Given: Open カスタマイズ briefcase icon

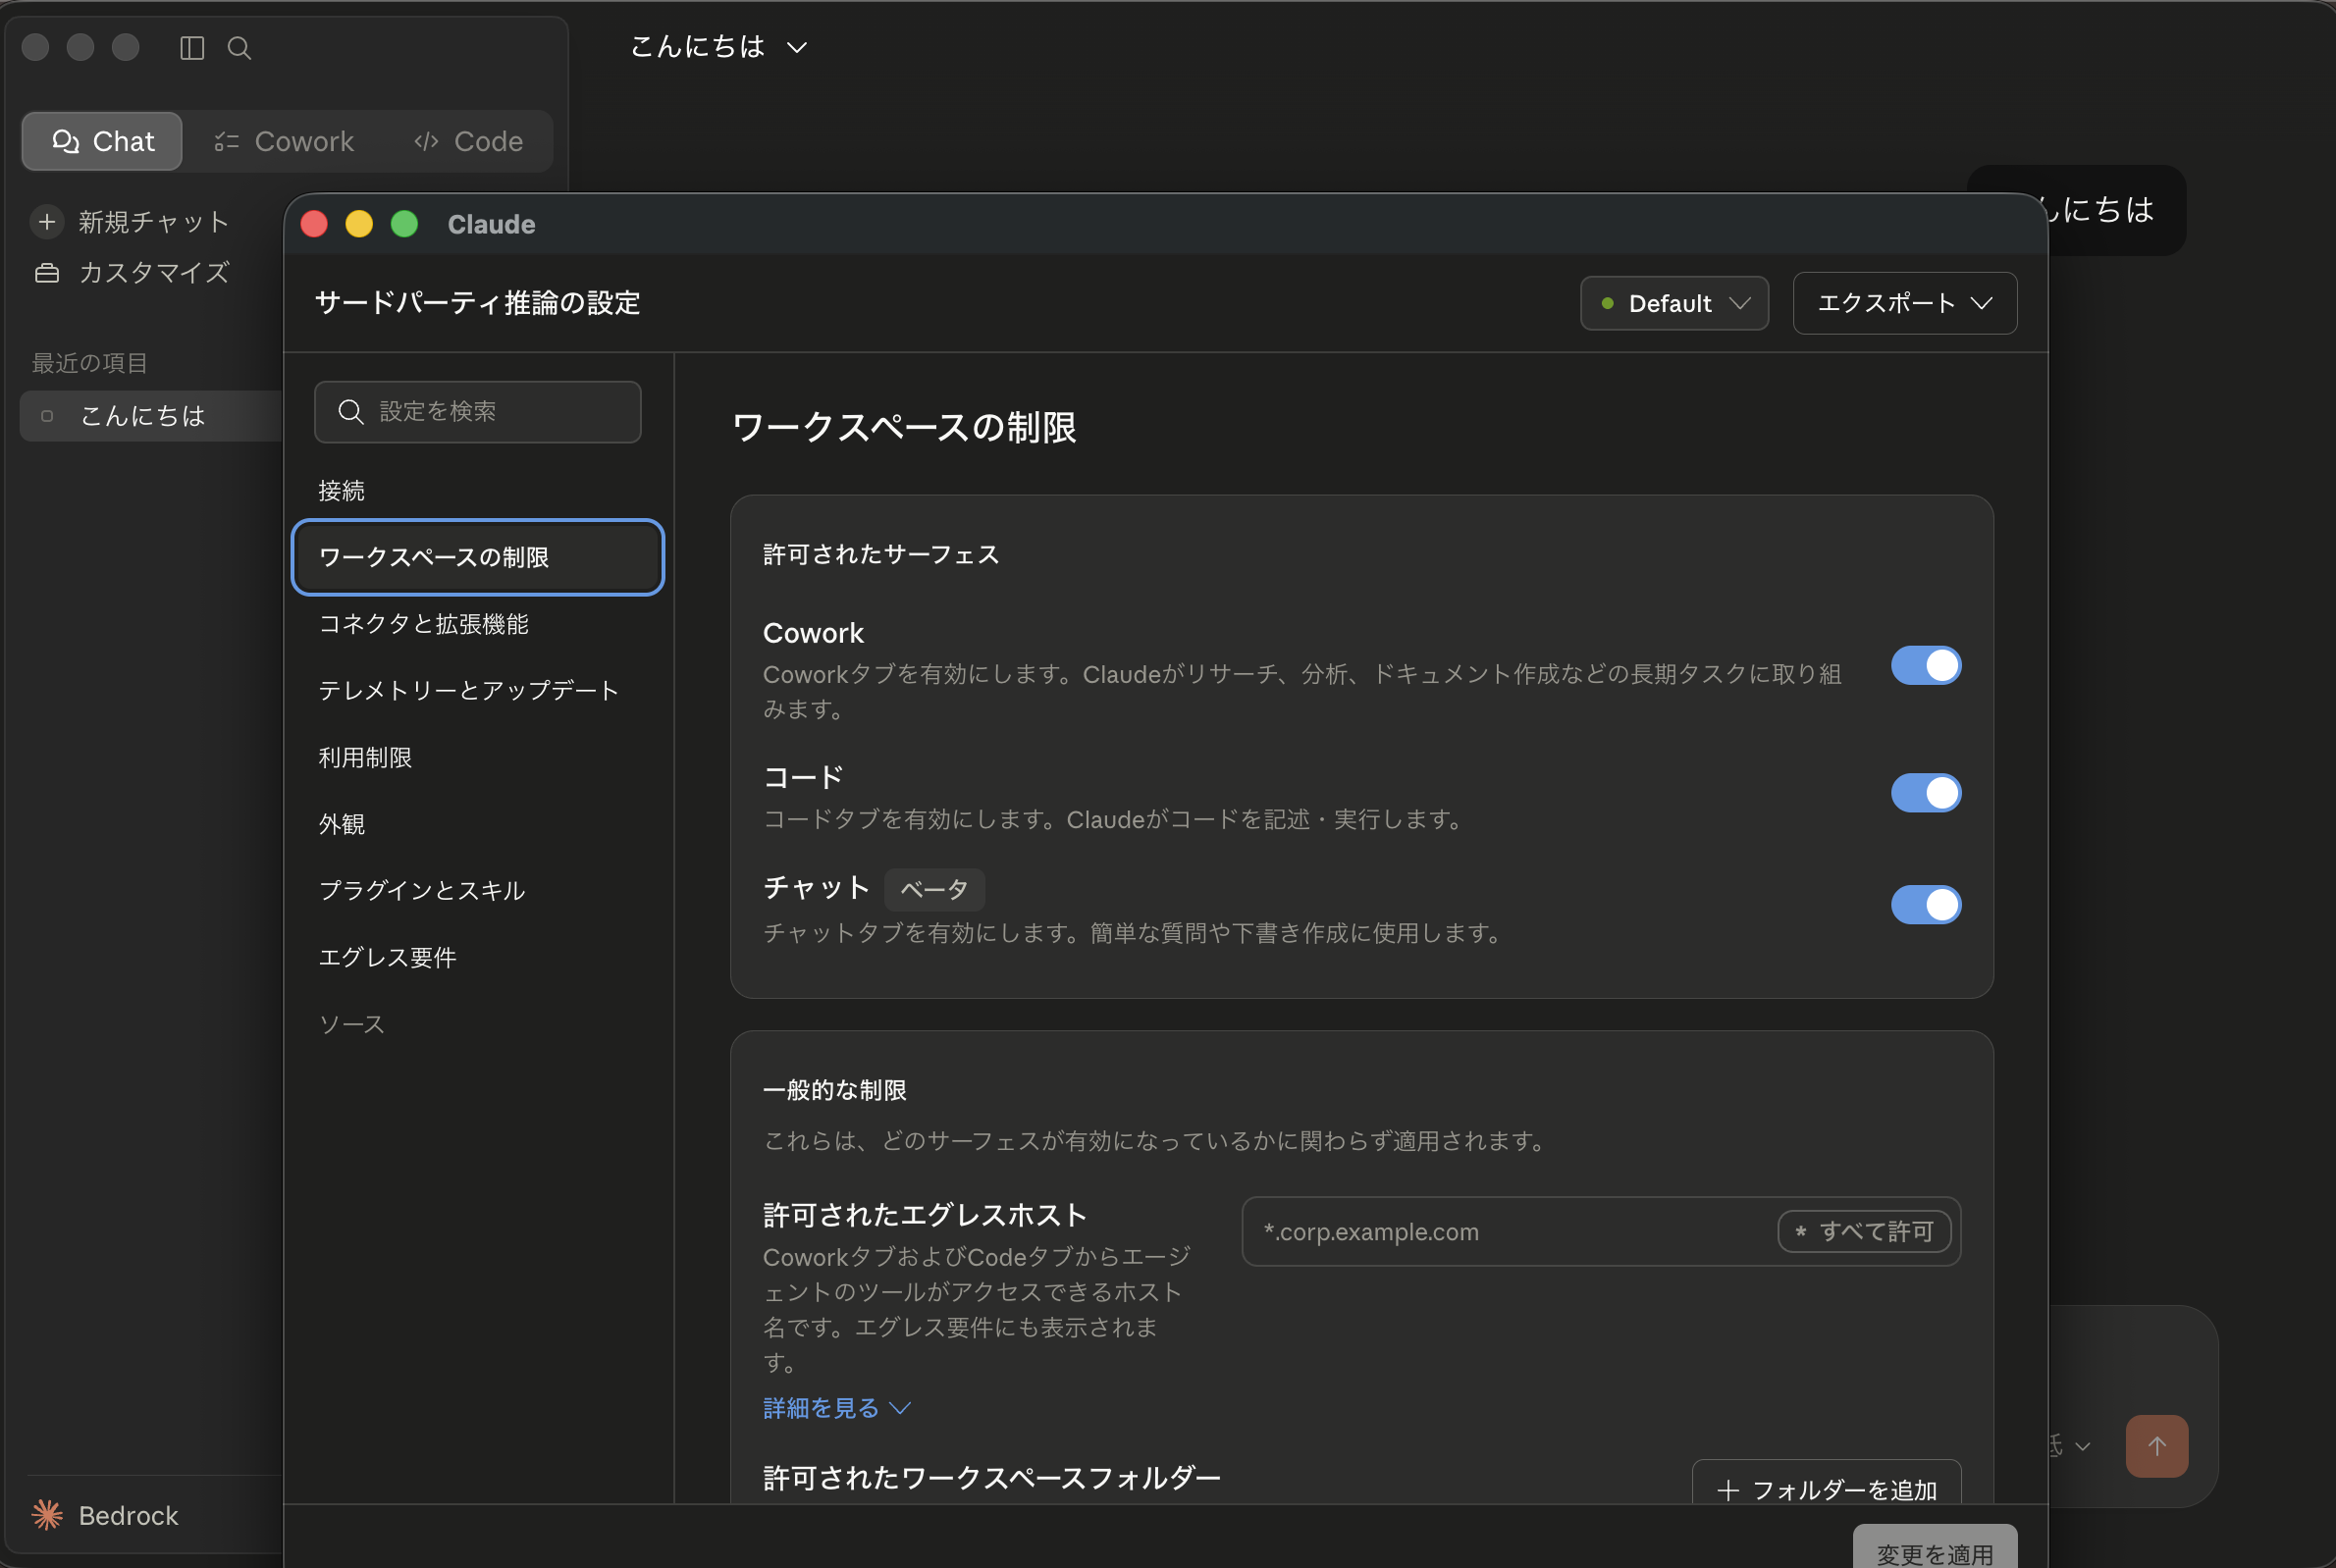Looking at the screenshot, I should click(47, 272).
